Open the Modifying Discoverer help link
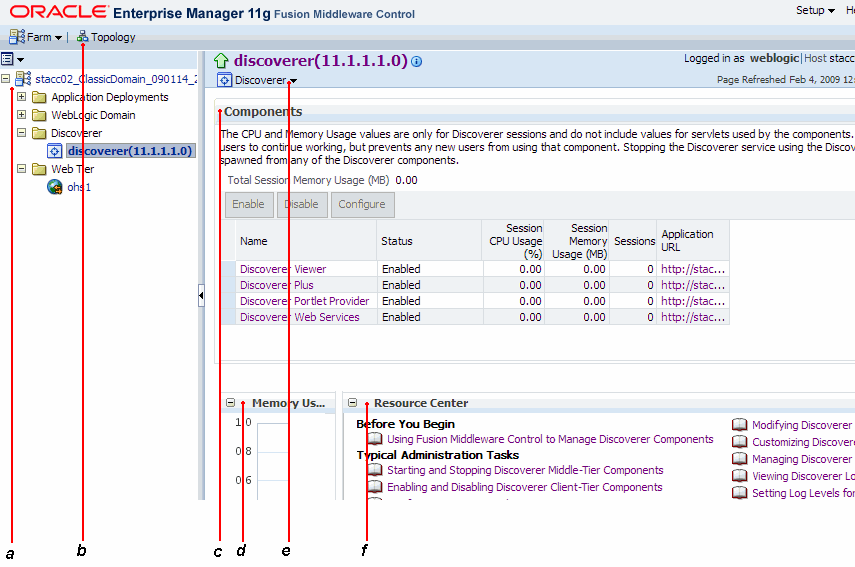 tap(803, 425)
